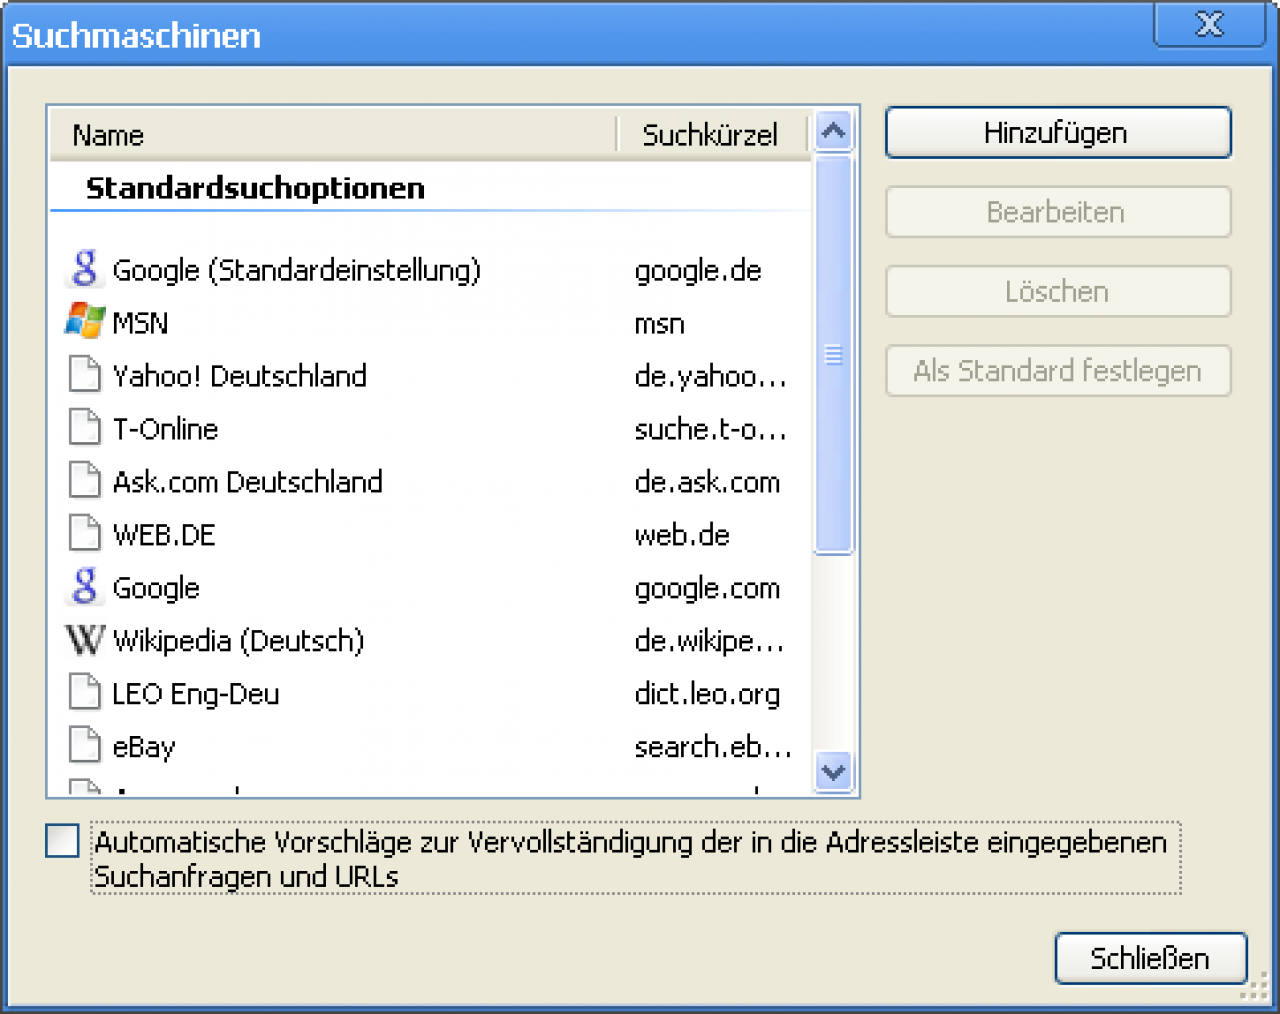
Task: Click the msn keyword cell
Action: (660, 324)
